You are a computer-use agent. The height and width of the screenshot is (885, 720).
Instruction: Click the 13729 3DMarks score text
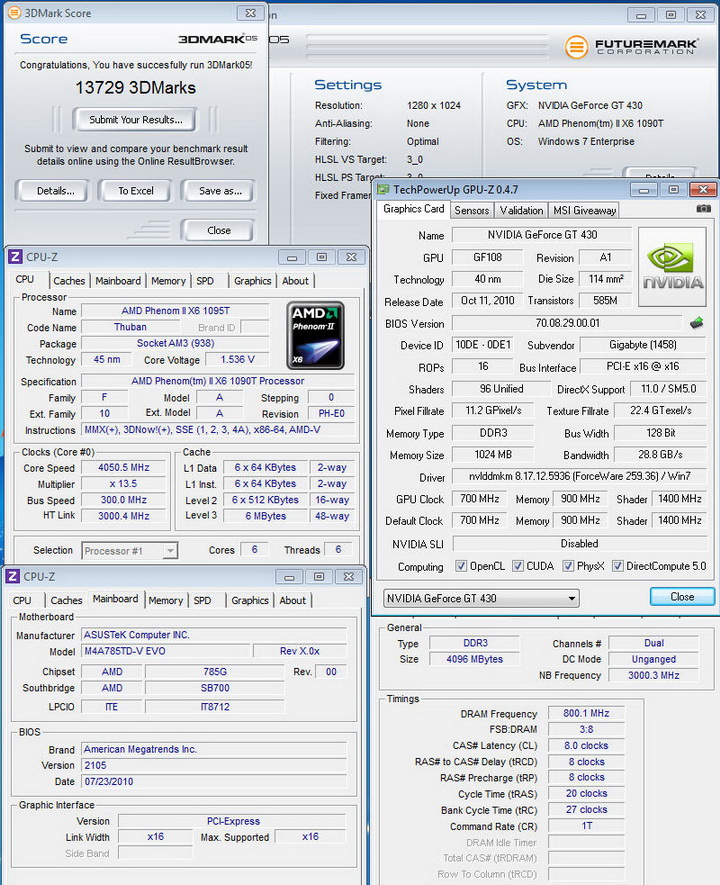135,87
